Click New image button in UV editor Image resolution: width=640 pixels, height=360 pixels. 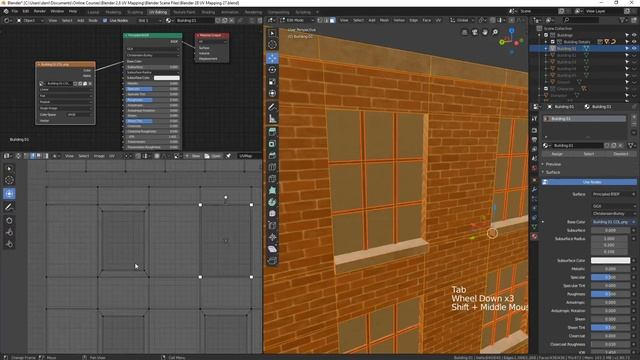193,156
